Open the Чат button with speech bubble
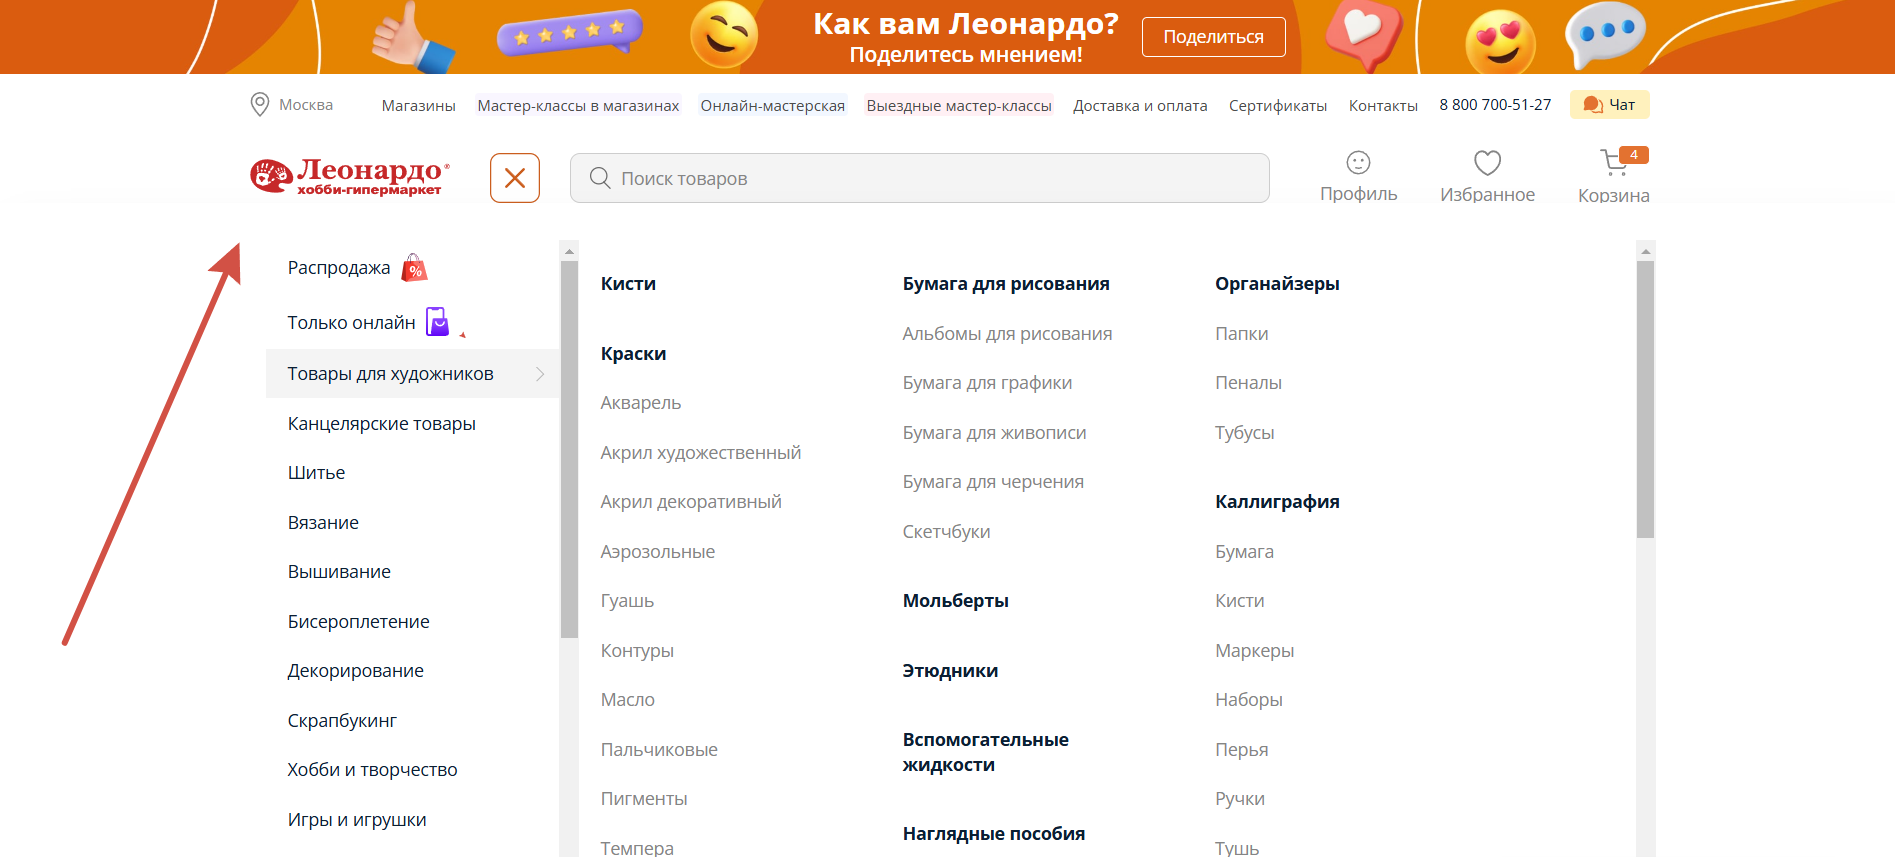This screenshot has height=857, width=1895. tap(1609, 105)
